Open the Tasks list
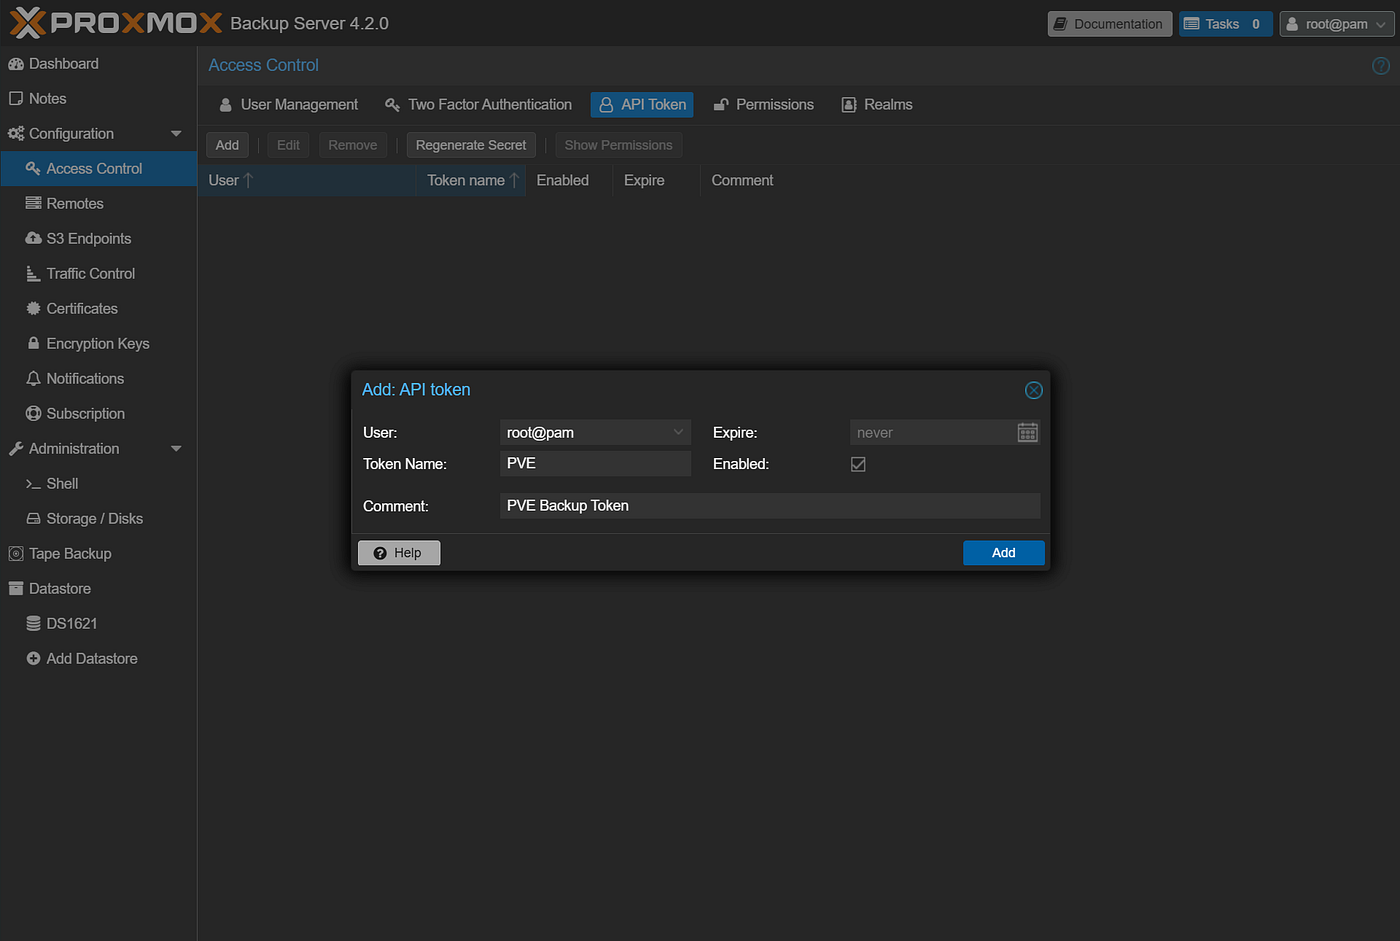 click(1225, 24)
